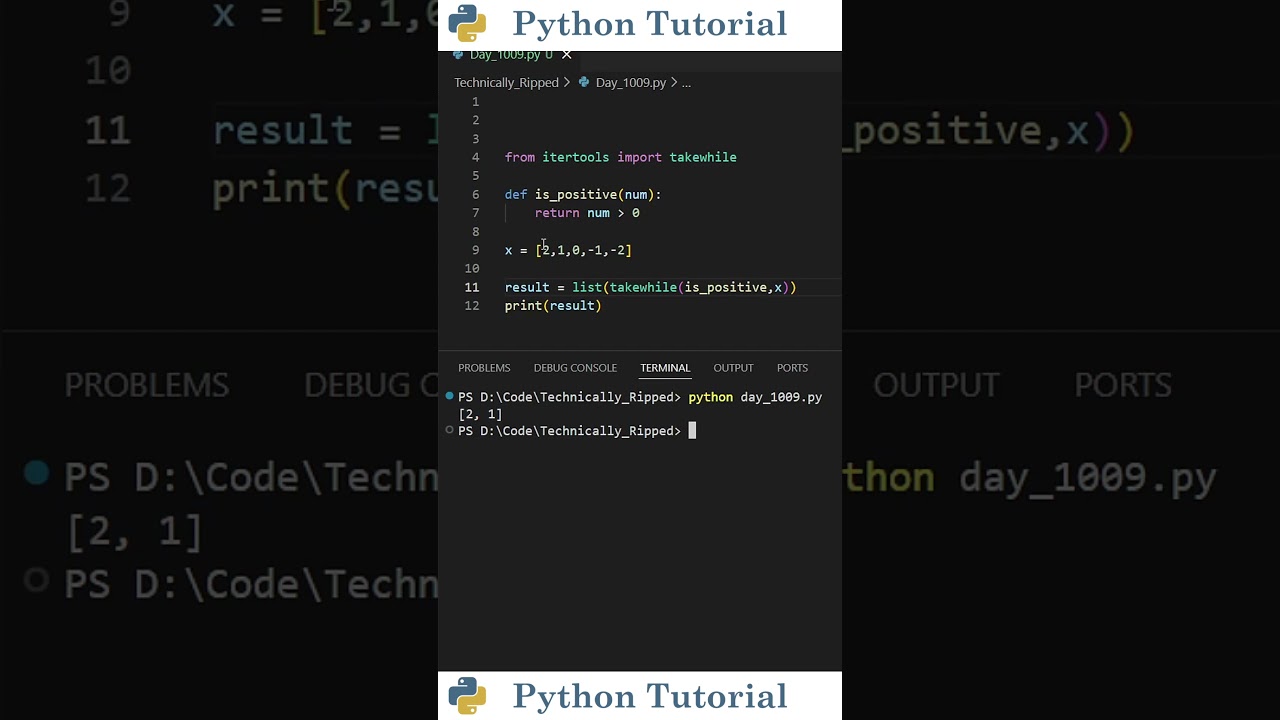Image resolution: width=1280 pixels, height=720 pixels.
Task: Click the 'print(result)' line
Action: [553, 306]
